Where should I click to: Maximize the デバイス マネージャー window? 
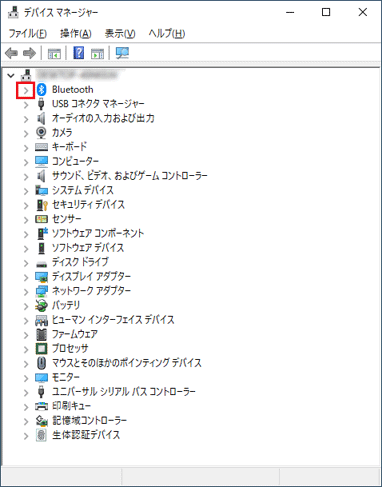(326, 12)
